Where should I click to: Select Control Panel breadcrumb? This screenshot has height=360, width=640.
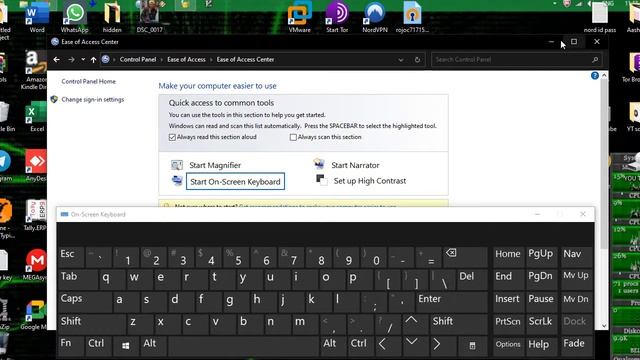138,60
